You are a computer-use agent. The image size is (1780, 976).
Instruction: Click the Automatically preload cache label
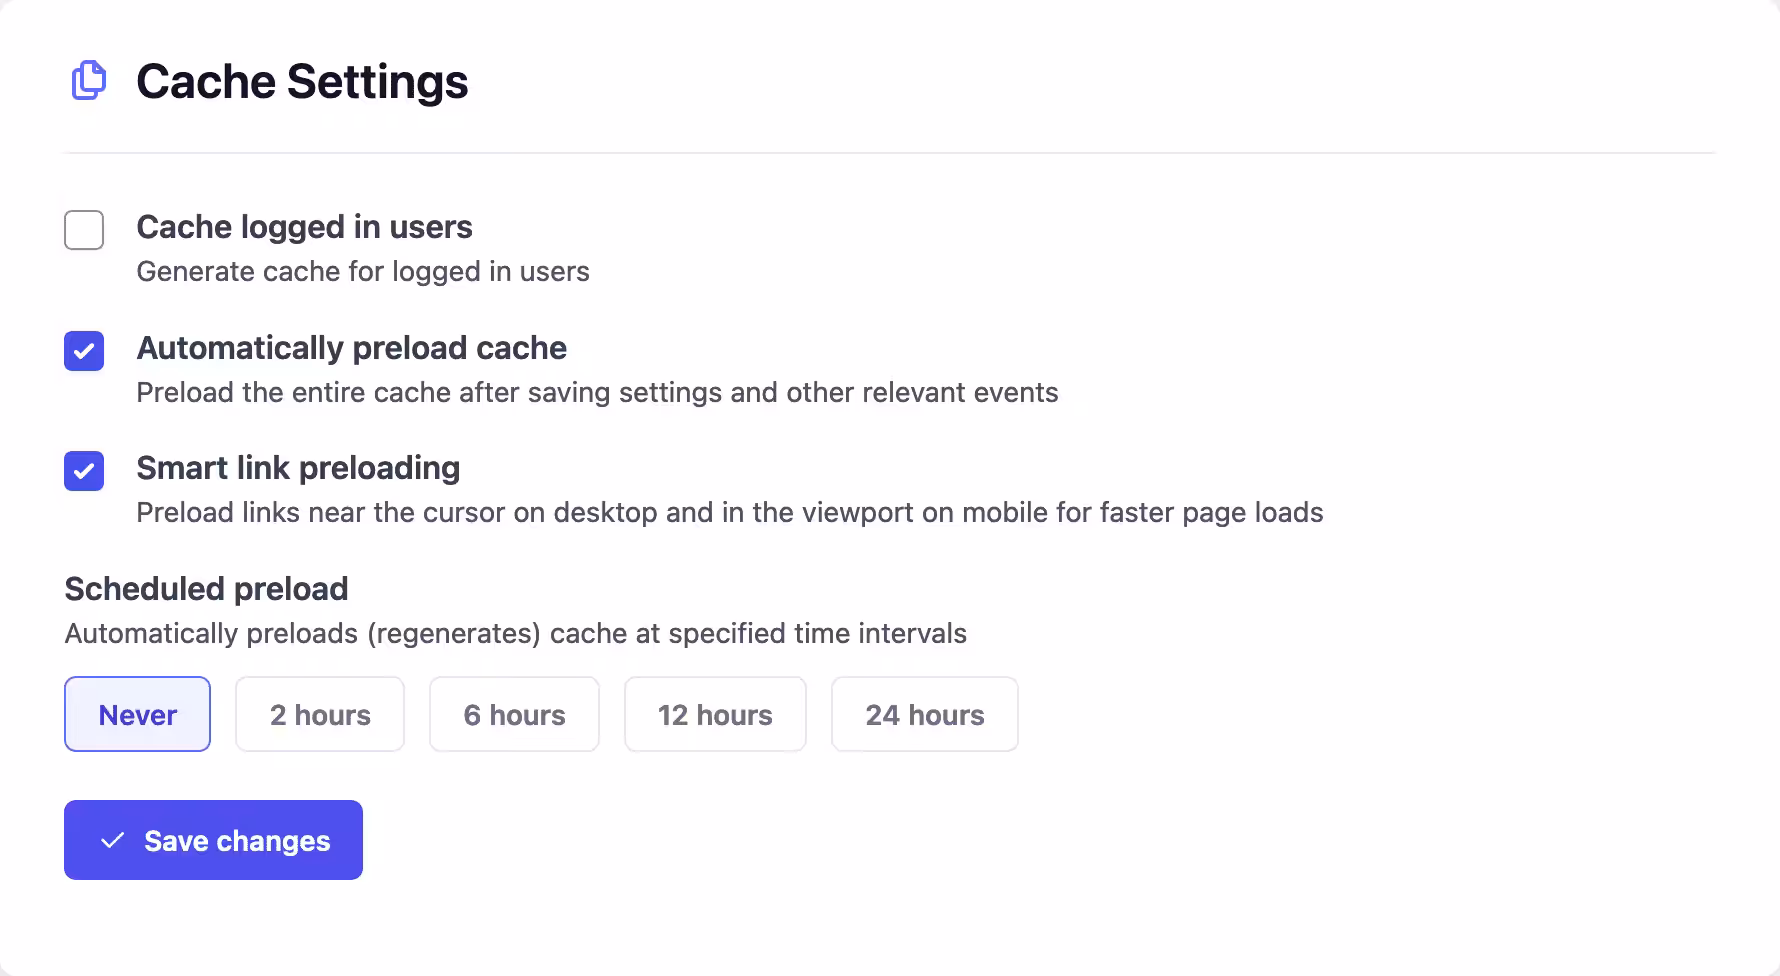click(x=352, y=348)
